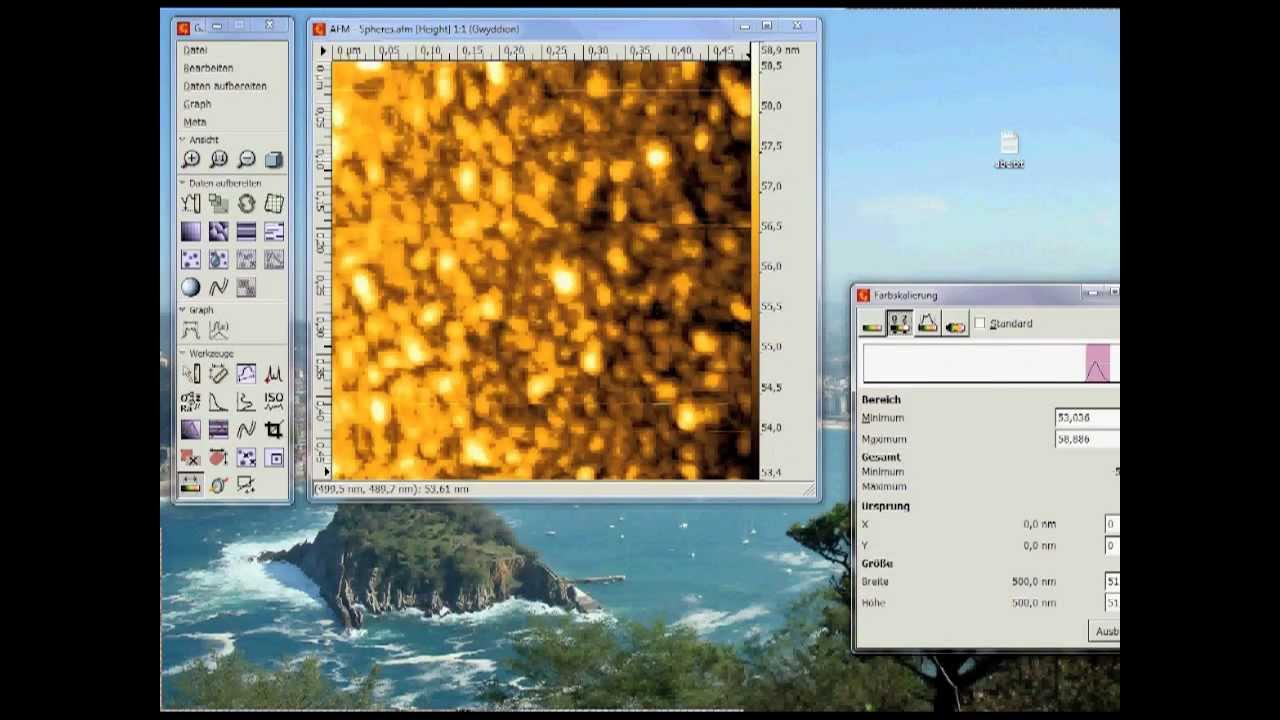The height and width of the screenshot is (720, 1280).
Task: Click the Ursprung Y input field
Action: tap(1112, 546)
